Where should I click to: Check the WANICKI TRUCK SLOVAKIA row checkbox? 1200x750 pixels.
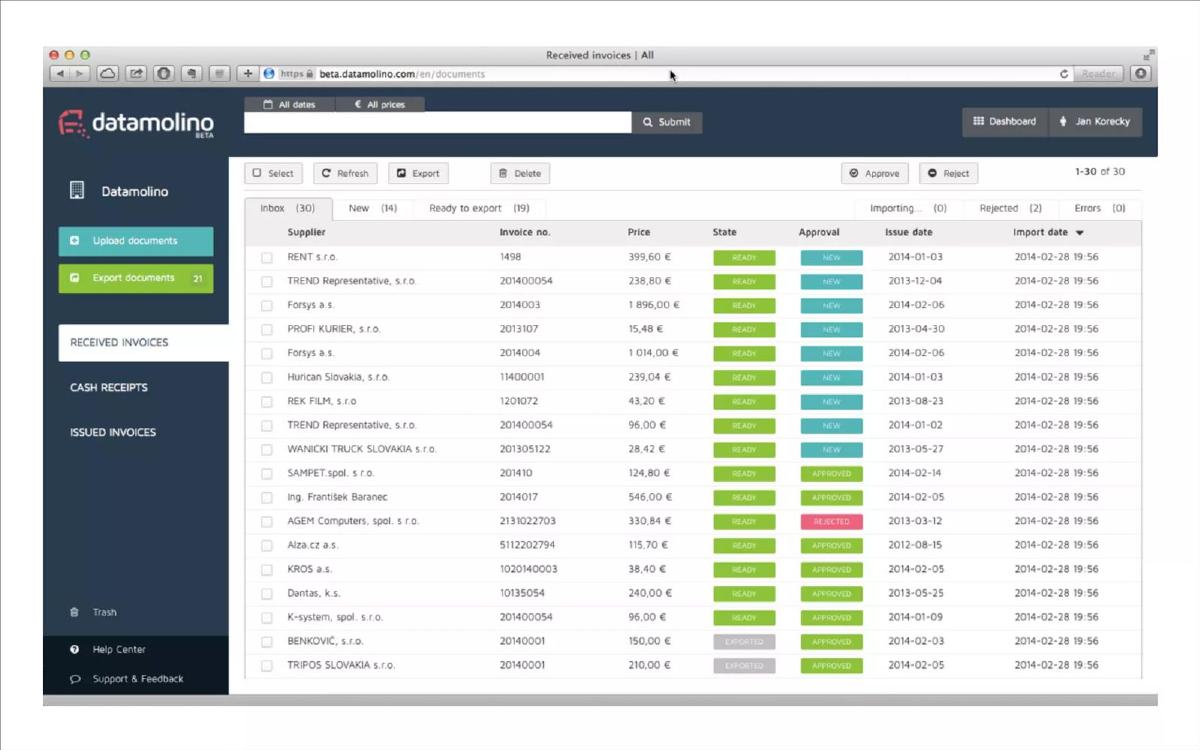point(267,450)
